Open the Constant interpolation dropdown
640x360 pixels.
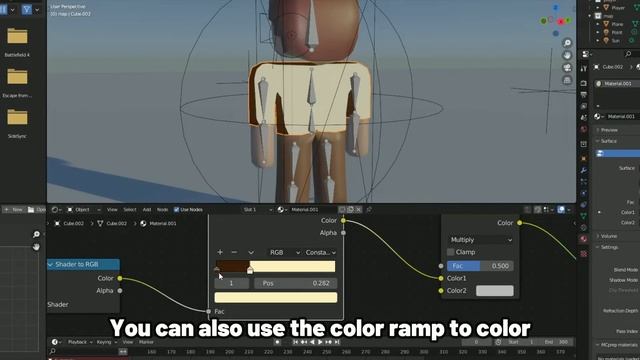point(320,252)
